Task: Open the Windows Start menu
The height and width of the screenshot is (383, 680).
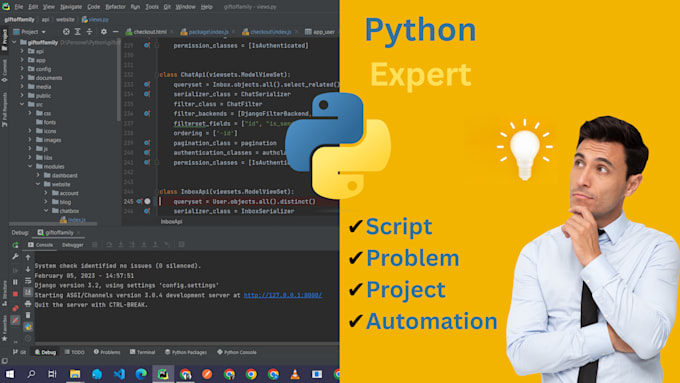Action: pyautogui.click(x=10, y=374)
